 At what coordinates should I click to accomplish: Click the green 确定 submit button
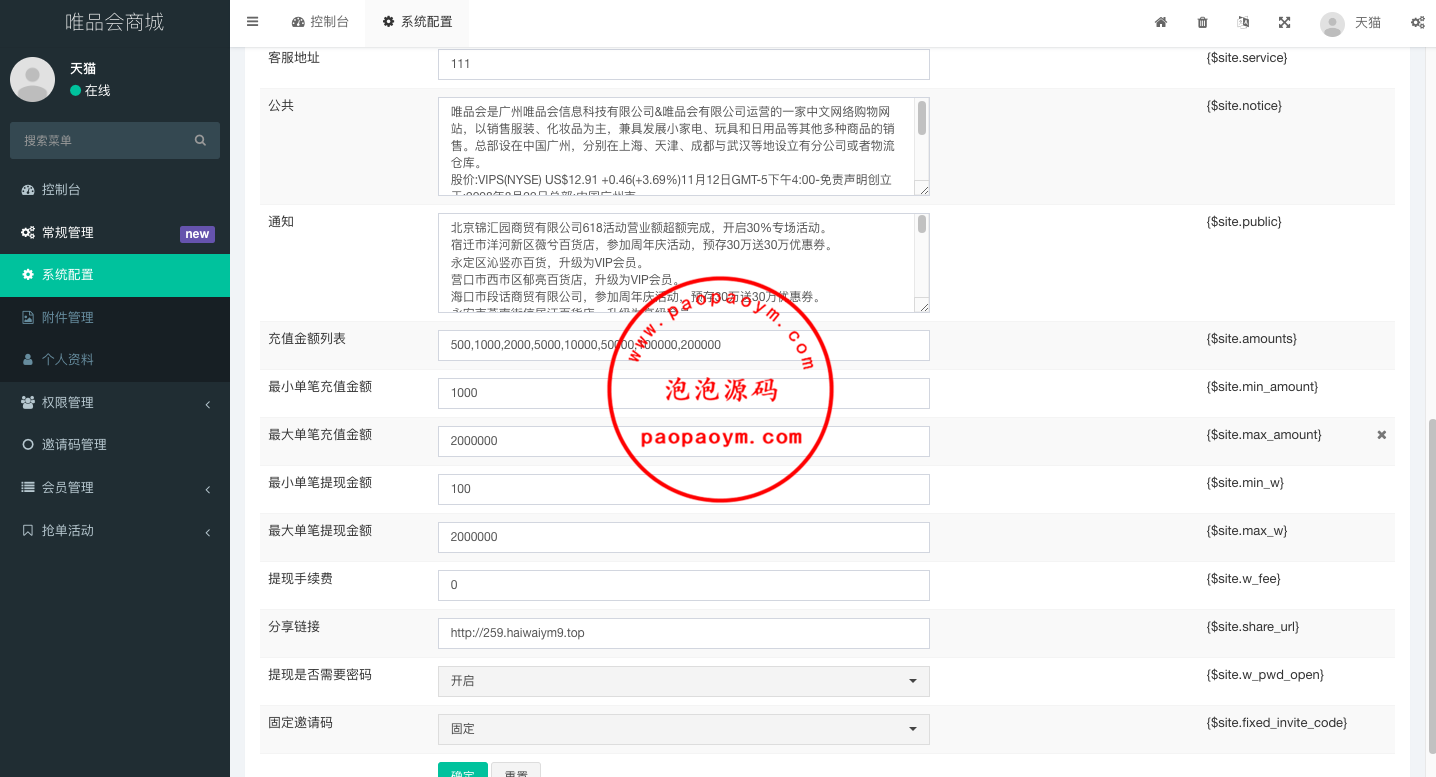[462, 770]
